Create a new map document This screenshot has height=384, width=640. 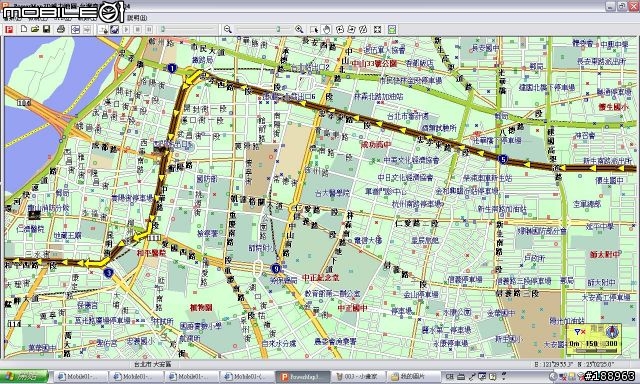coord(24,29)
